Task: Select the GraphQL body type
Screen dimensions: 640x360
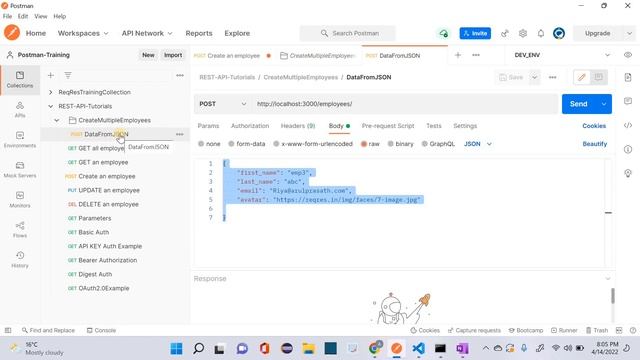Action: tap(438, 144)
